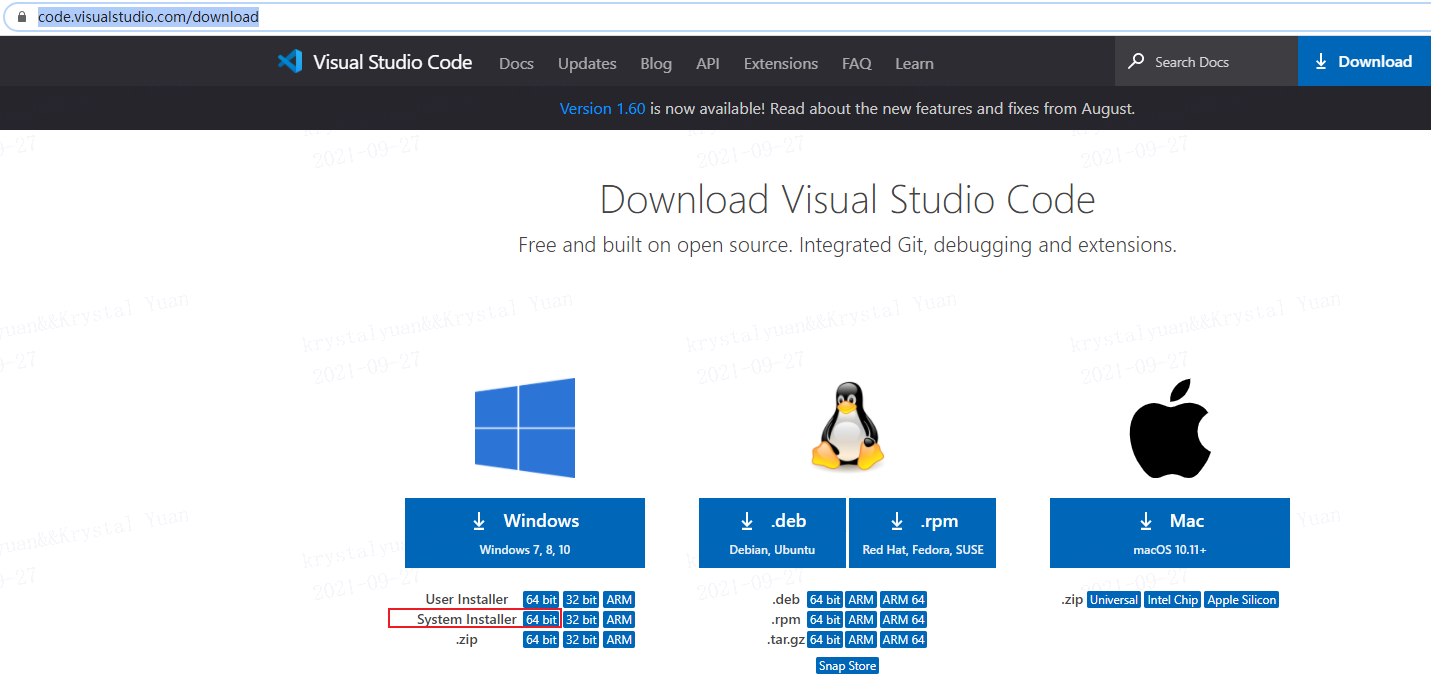Click the search magnifier icon in Search Docs

1136,62
